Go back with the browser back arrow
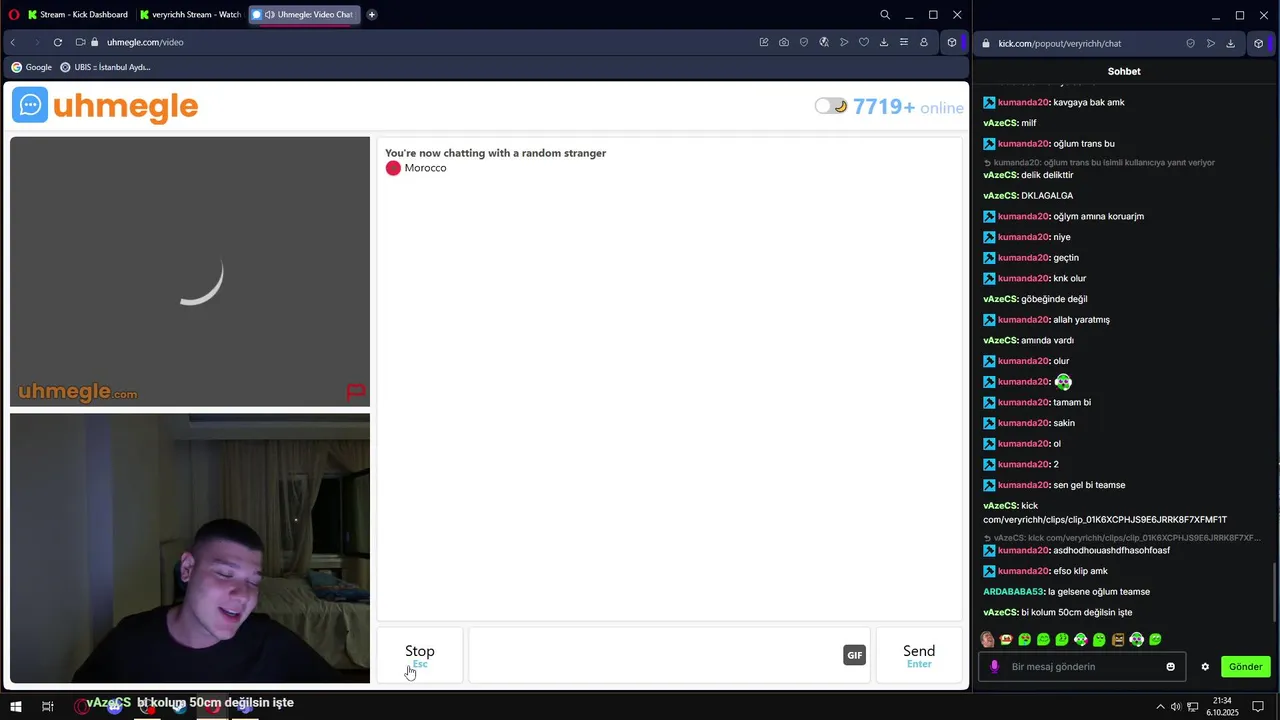 pyautogui.click(x=13, y=42)
